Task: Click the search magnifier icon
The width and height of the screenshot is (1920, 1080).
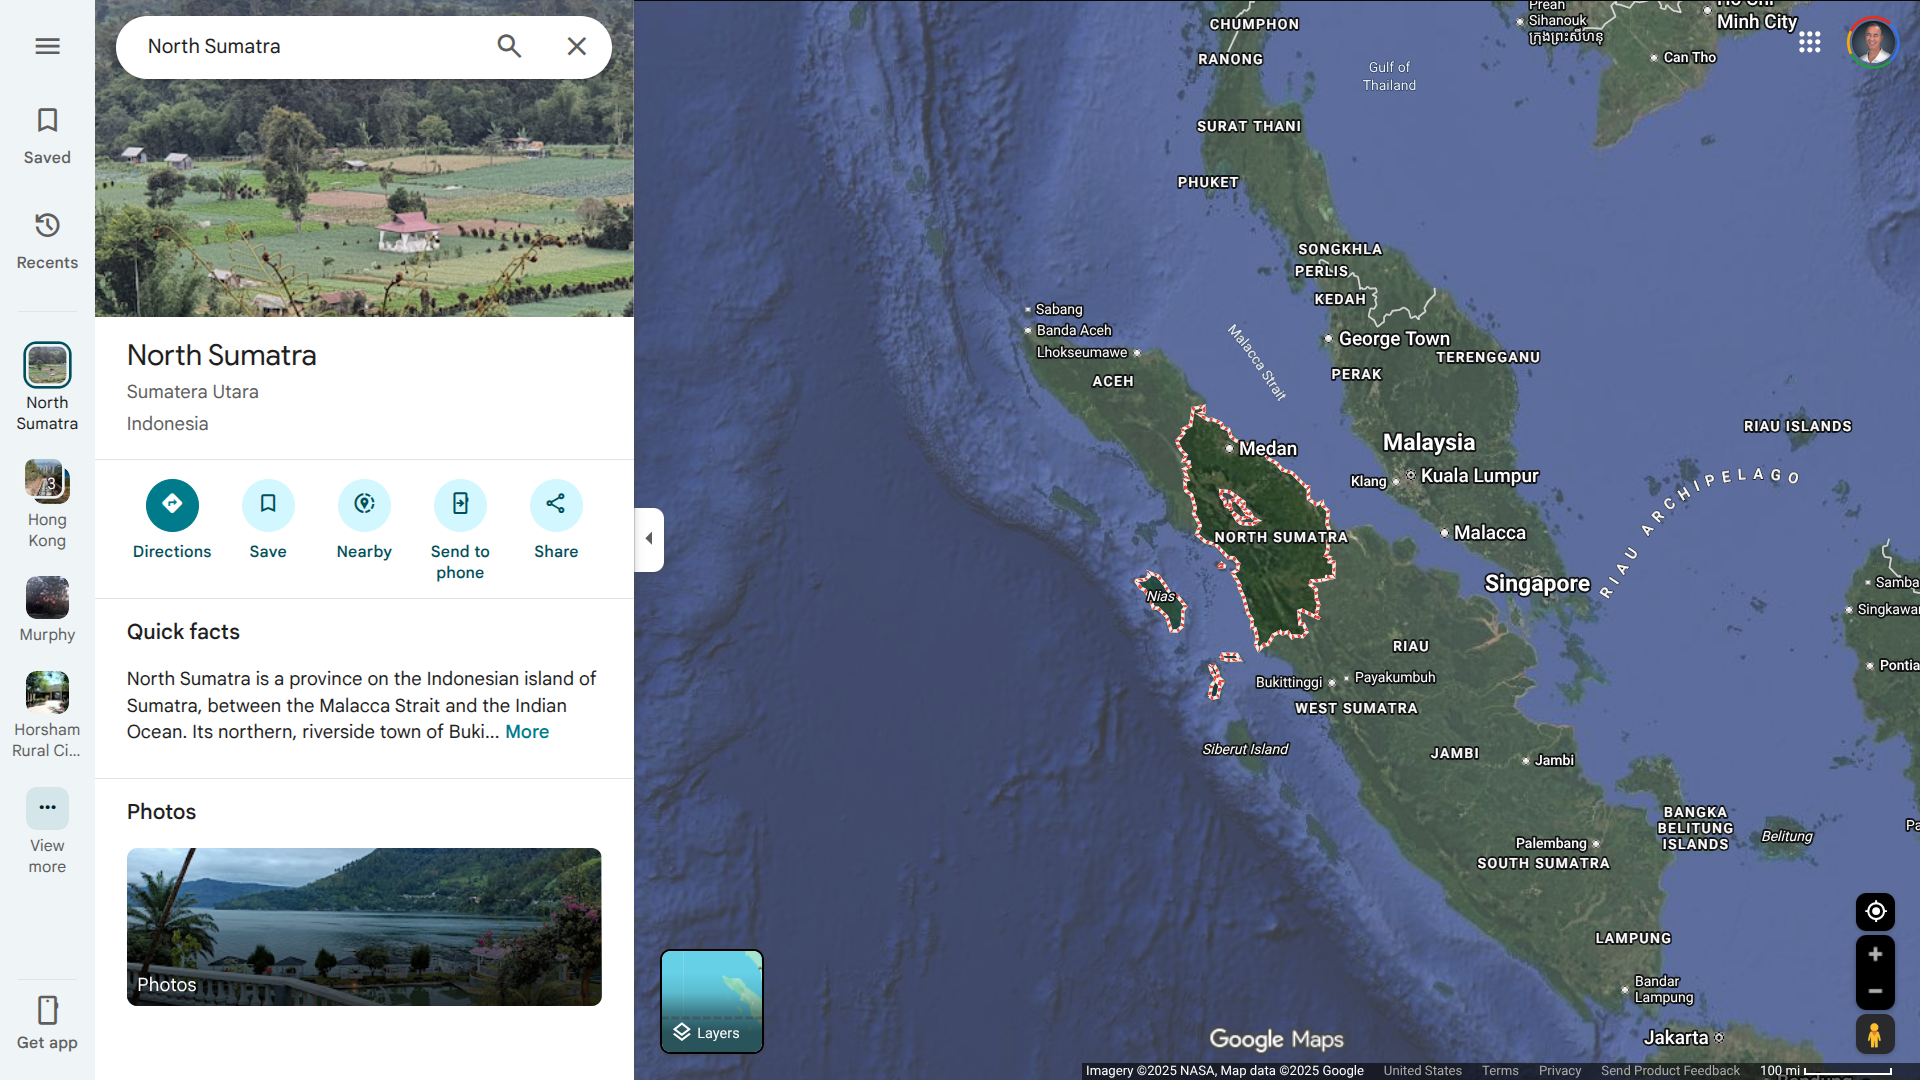Action: click(x=509, y=46)
